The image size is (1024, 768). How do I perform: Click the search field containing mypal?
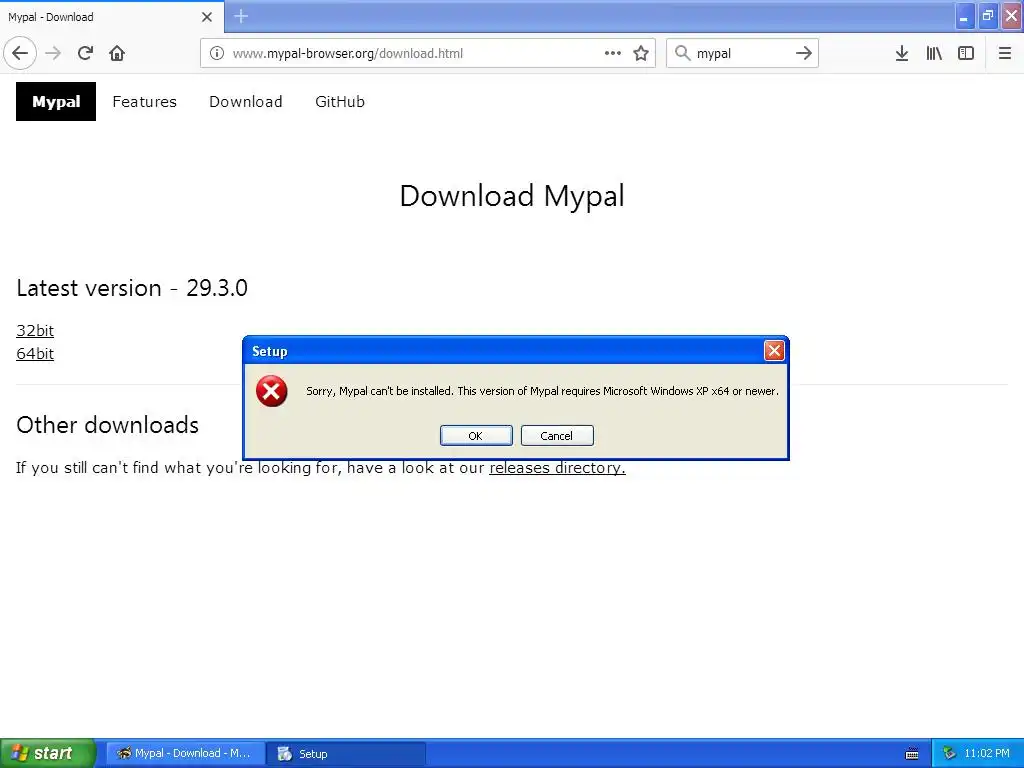click(x=741, y=54)
